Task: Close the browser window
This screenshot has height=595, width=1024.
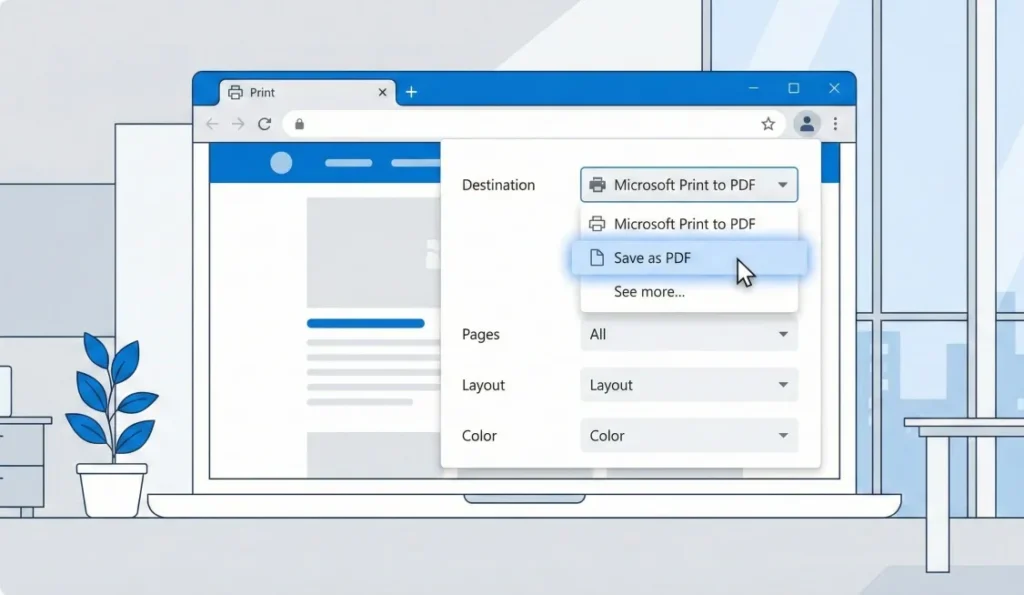Action: (x=835, y=88)
